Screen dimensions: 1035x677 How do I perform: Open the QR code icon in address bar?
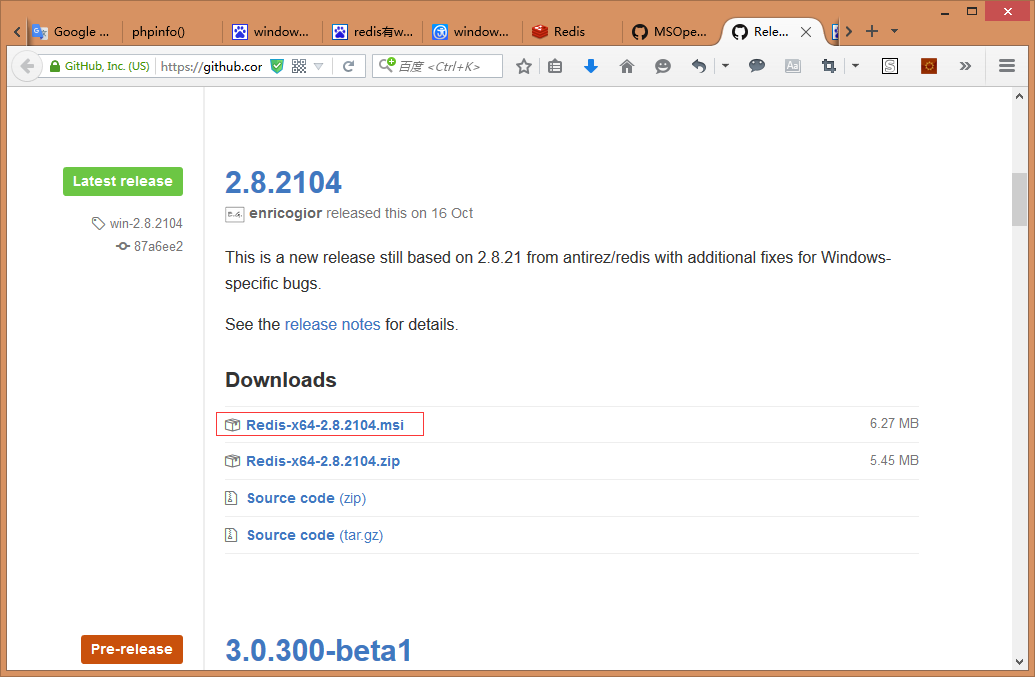(x=299, y=66)
